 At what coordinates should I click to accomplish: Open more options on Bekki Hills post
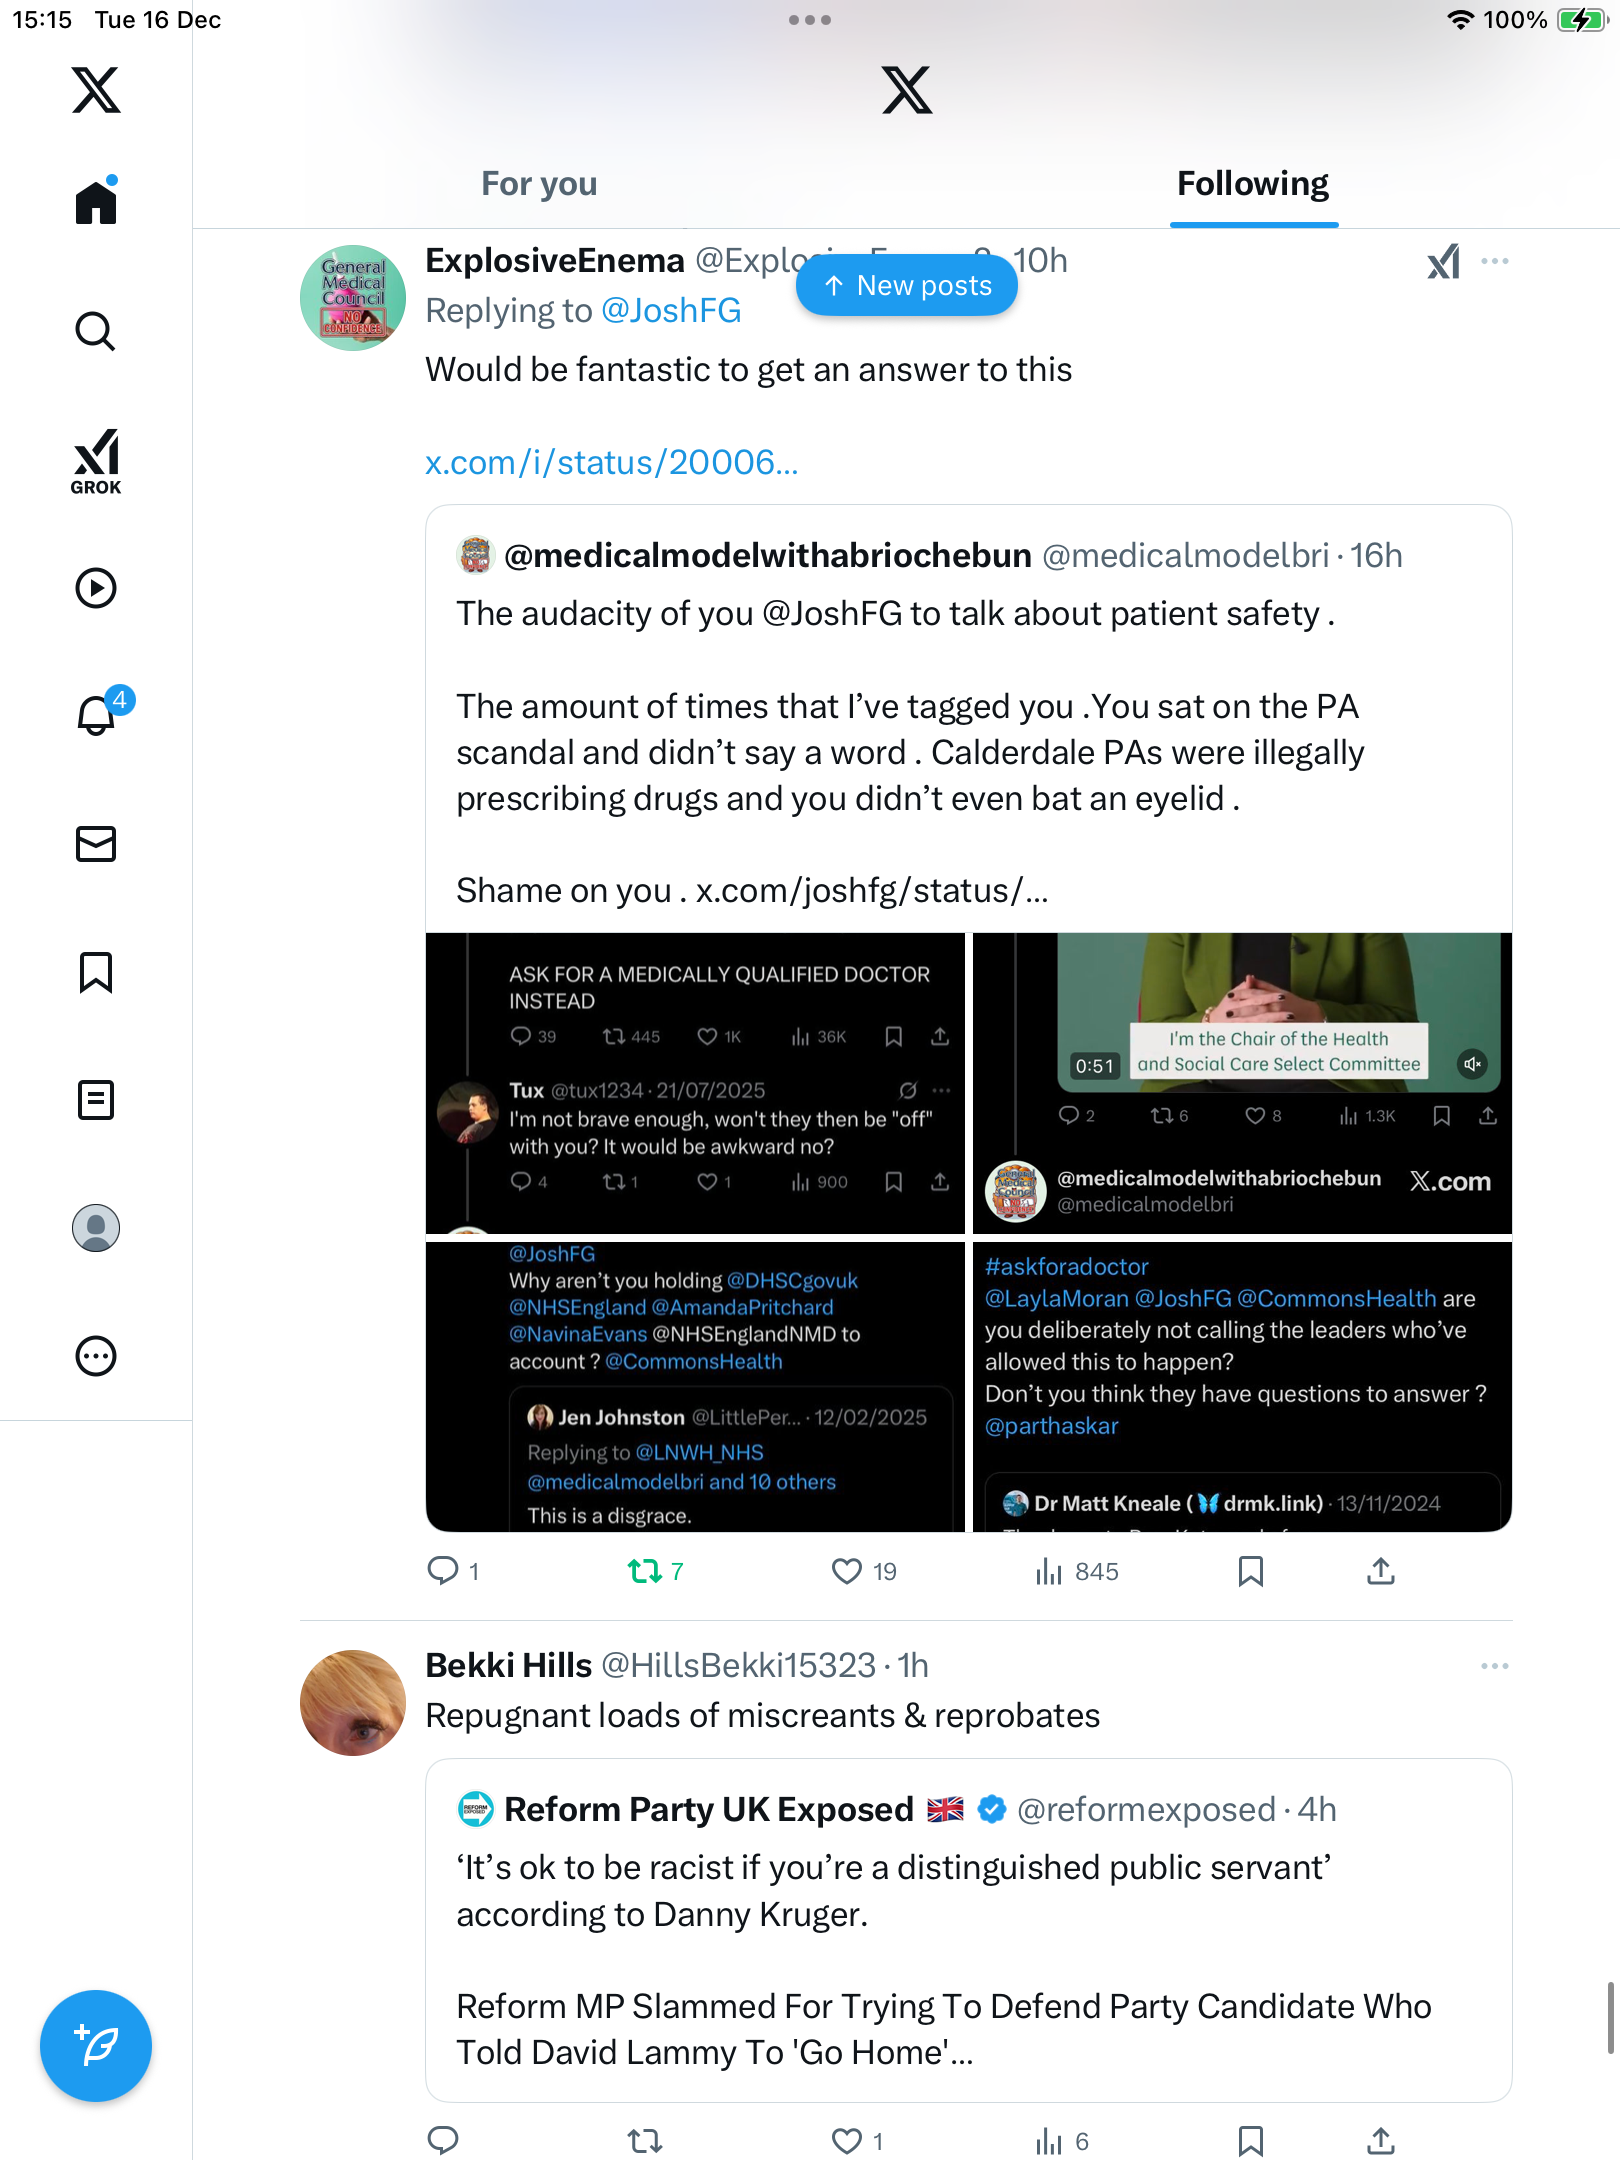[x=1495, y=1666]
